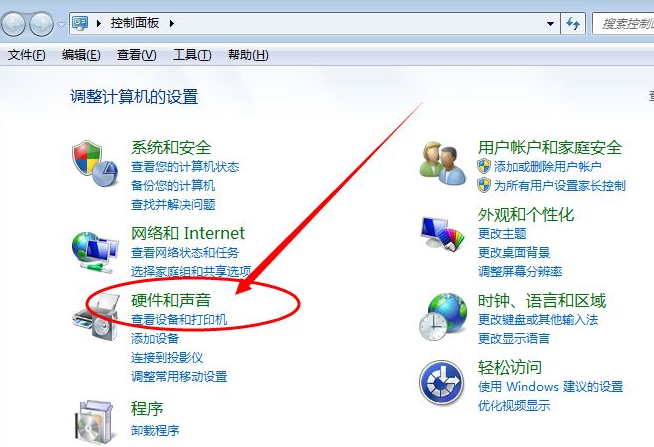This screenshot has width=654, height=447.
Task: Open the 调整屏幕分辨率 link
Action: click(x=520, y=271)
